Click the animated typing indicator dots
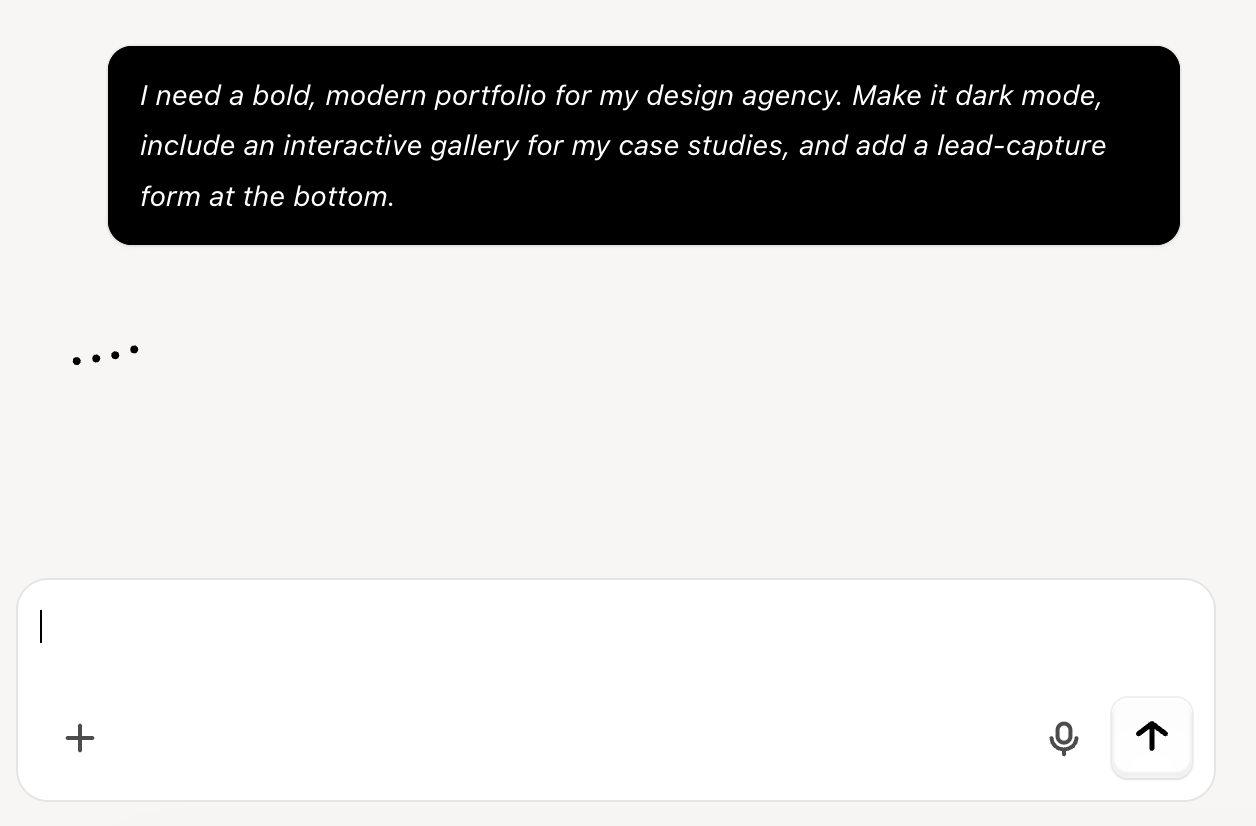Image resolution: width=1256 pixels, height=826 pixels. tap(105, 355)
